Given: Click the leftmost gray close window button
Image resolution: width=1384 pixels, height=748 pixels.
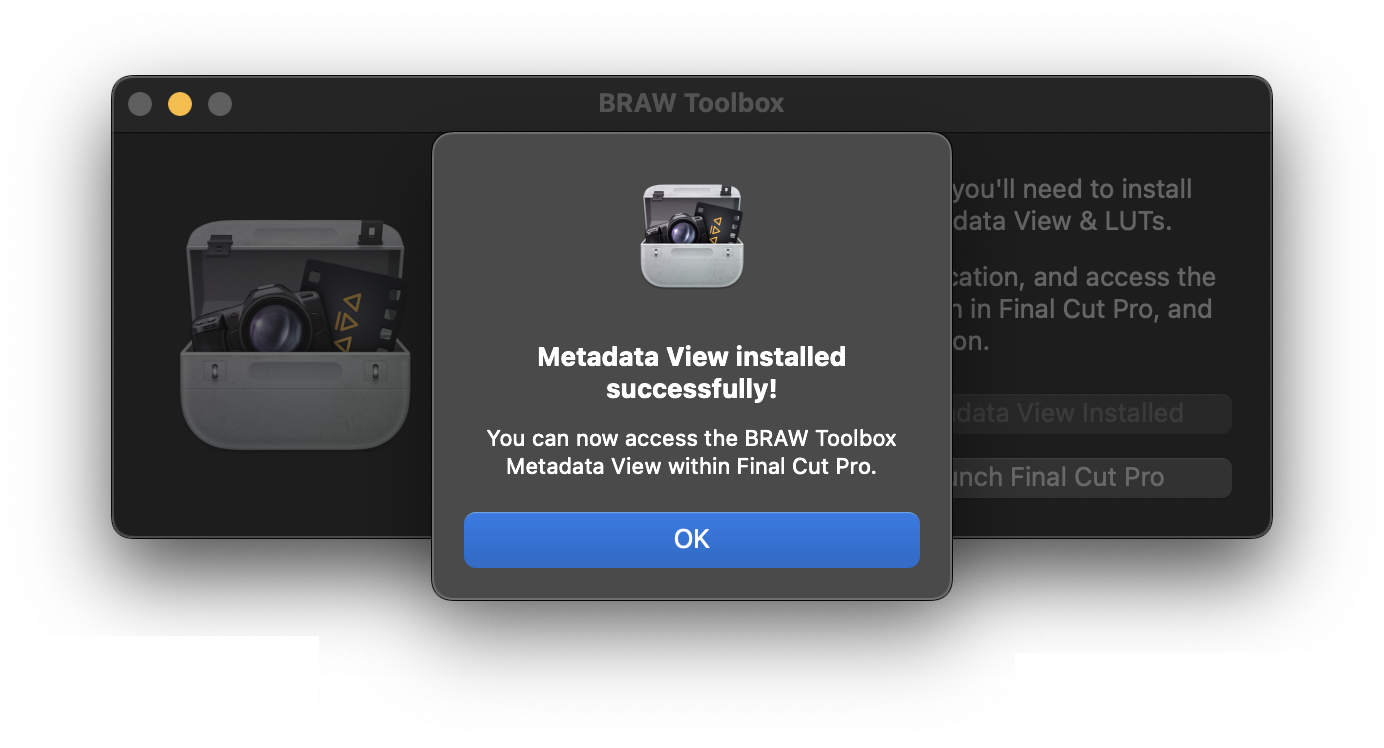Looking at the screenshot, I should pyautogui.click(x=140, y=104).
